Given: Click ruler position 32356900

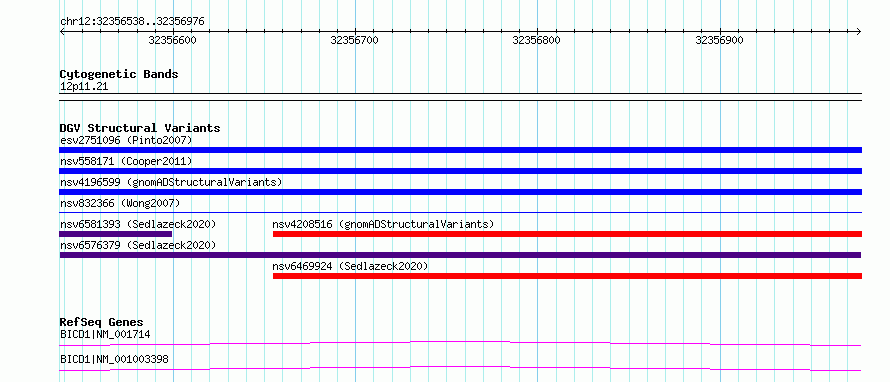Looking at the screenshot, I should point(719,40).
